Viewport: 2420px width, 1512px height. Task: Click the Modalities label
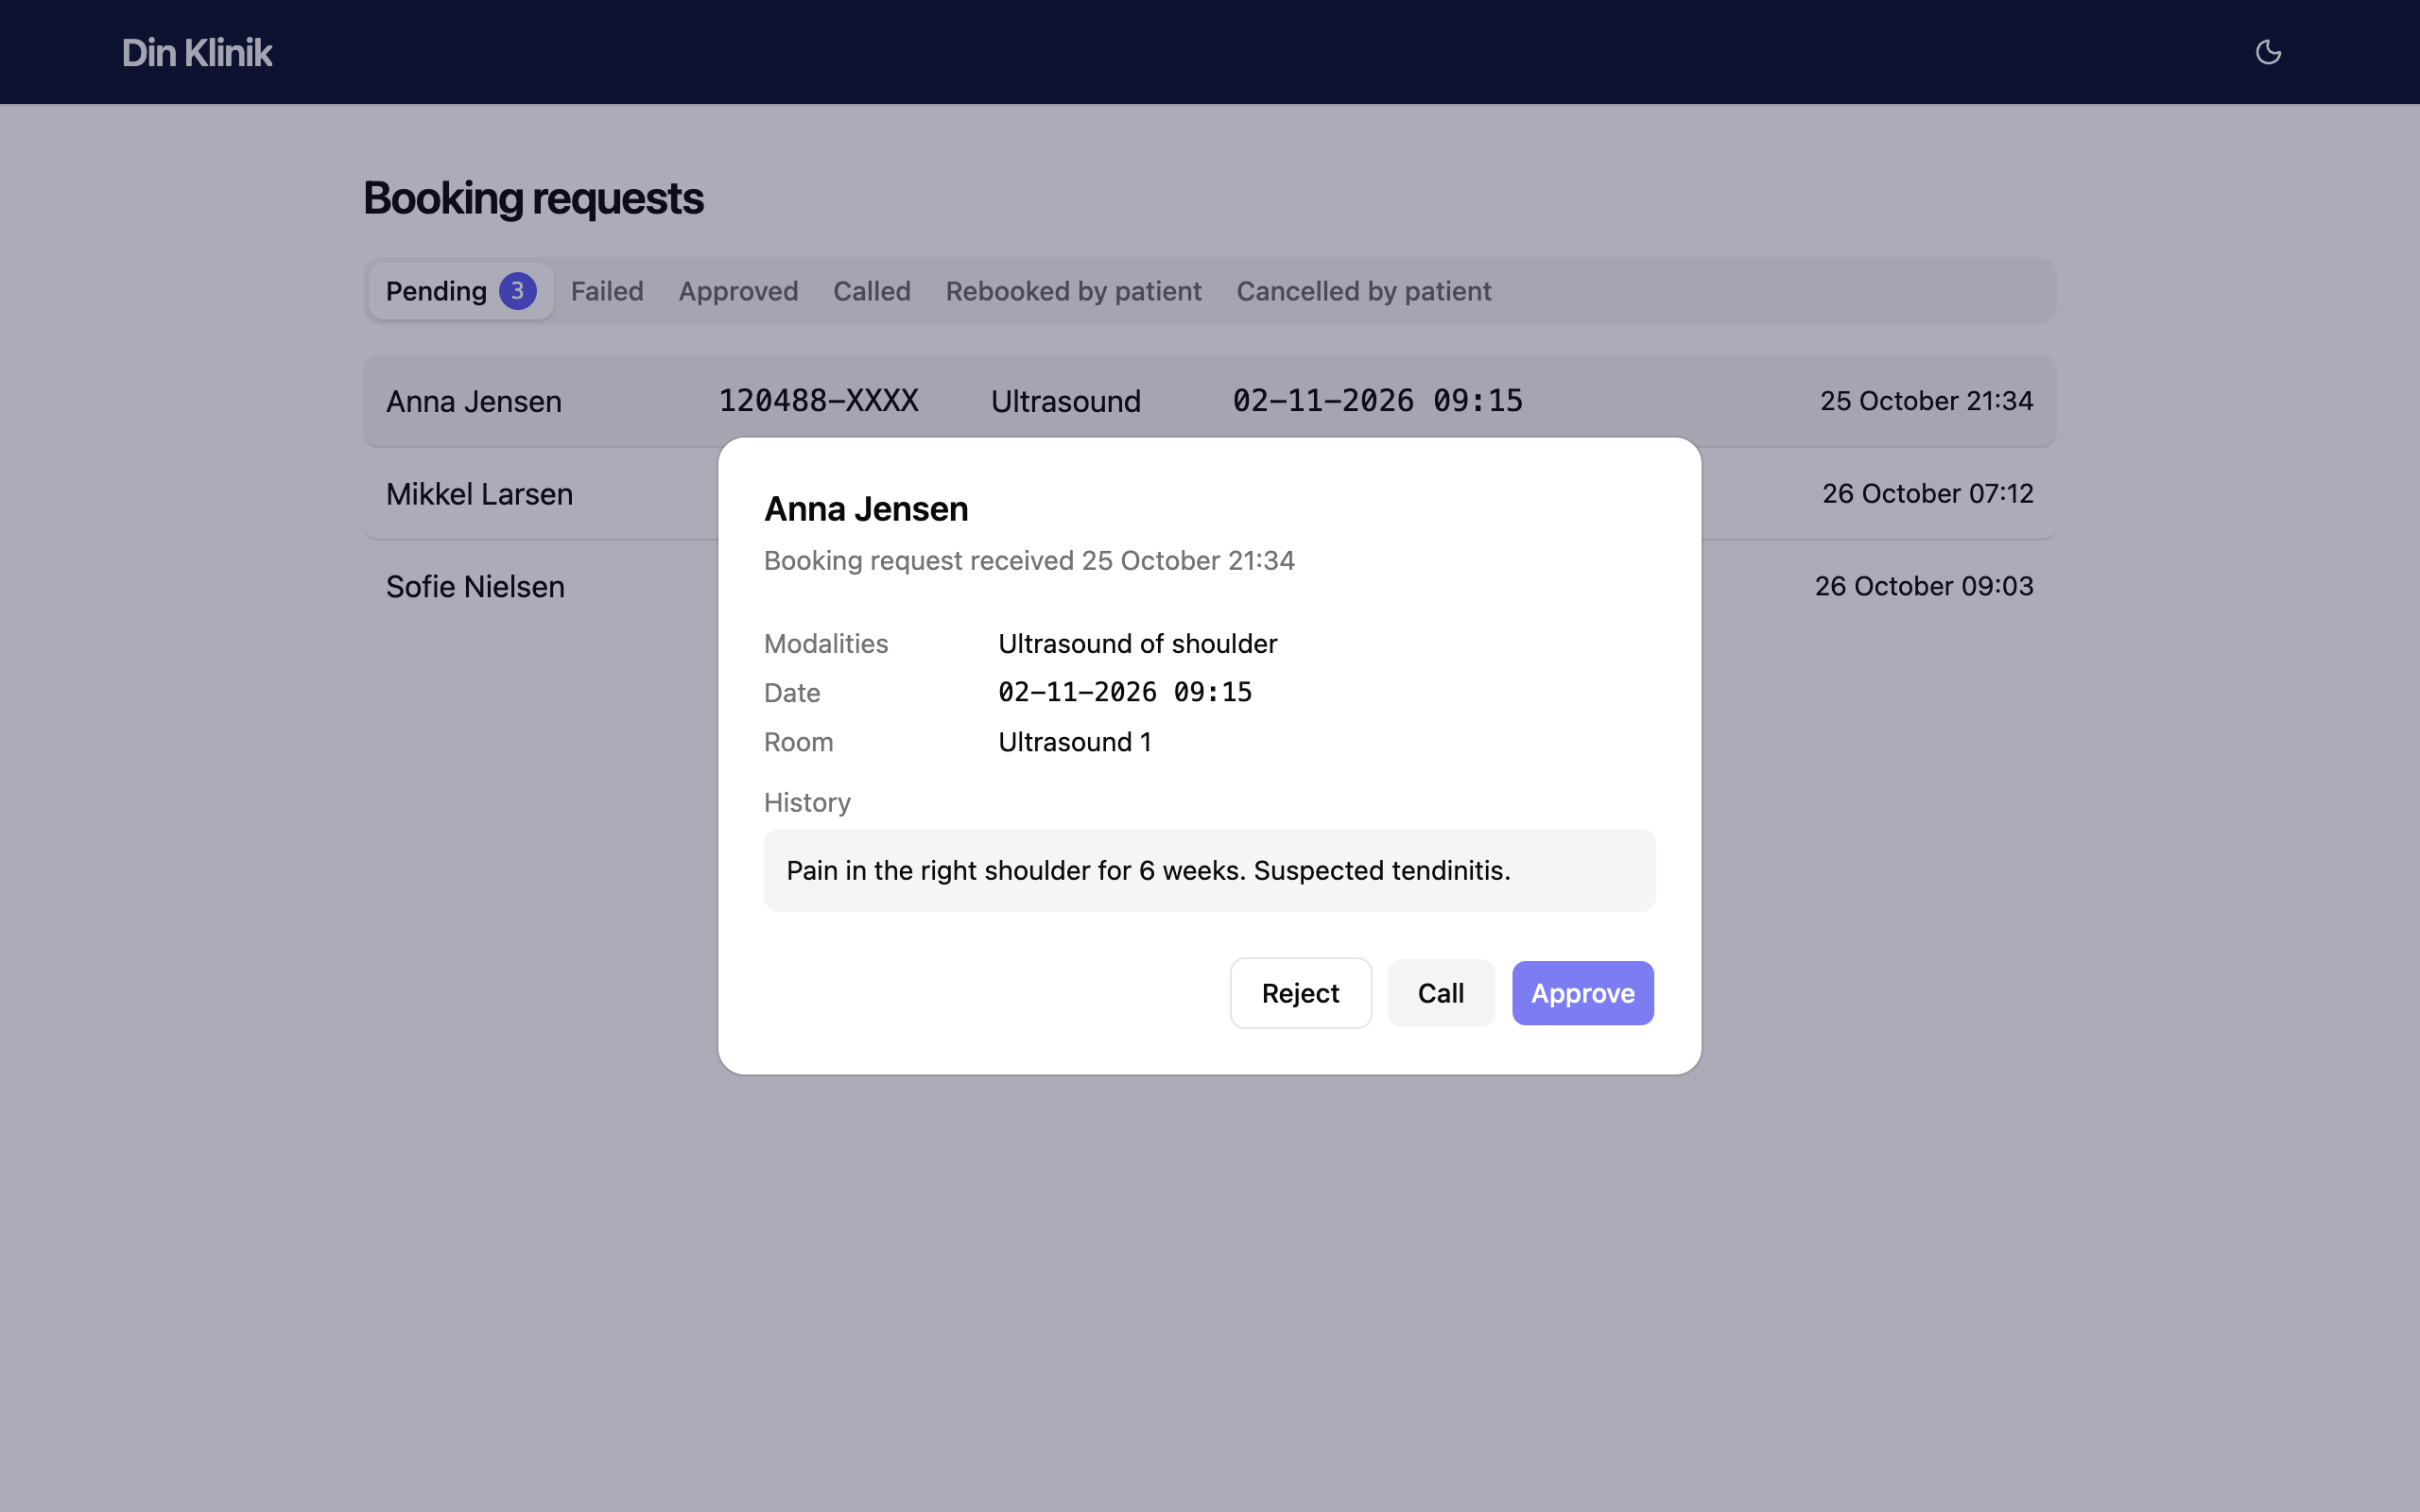point(826,643)
